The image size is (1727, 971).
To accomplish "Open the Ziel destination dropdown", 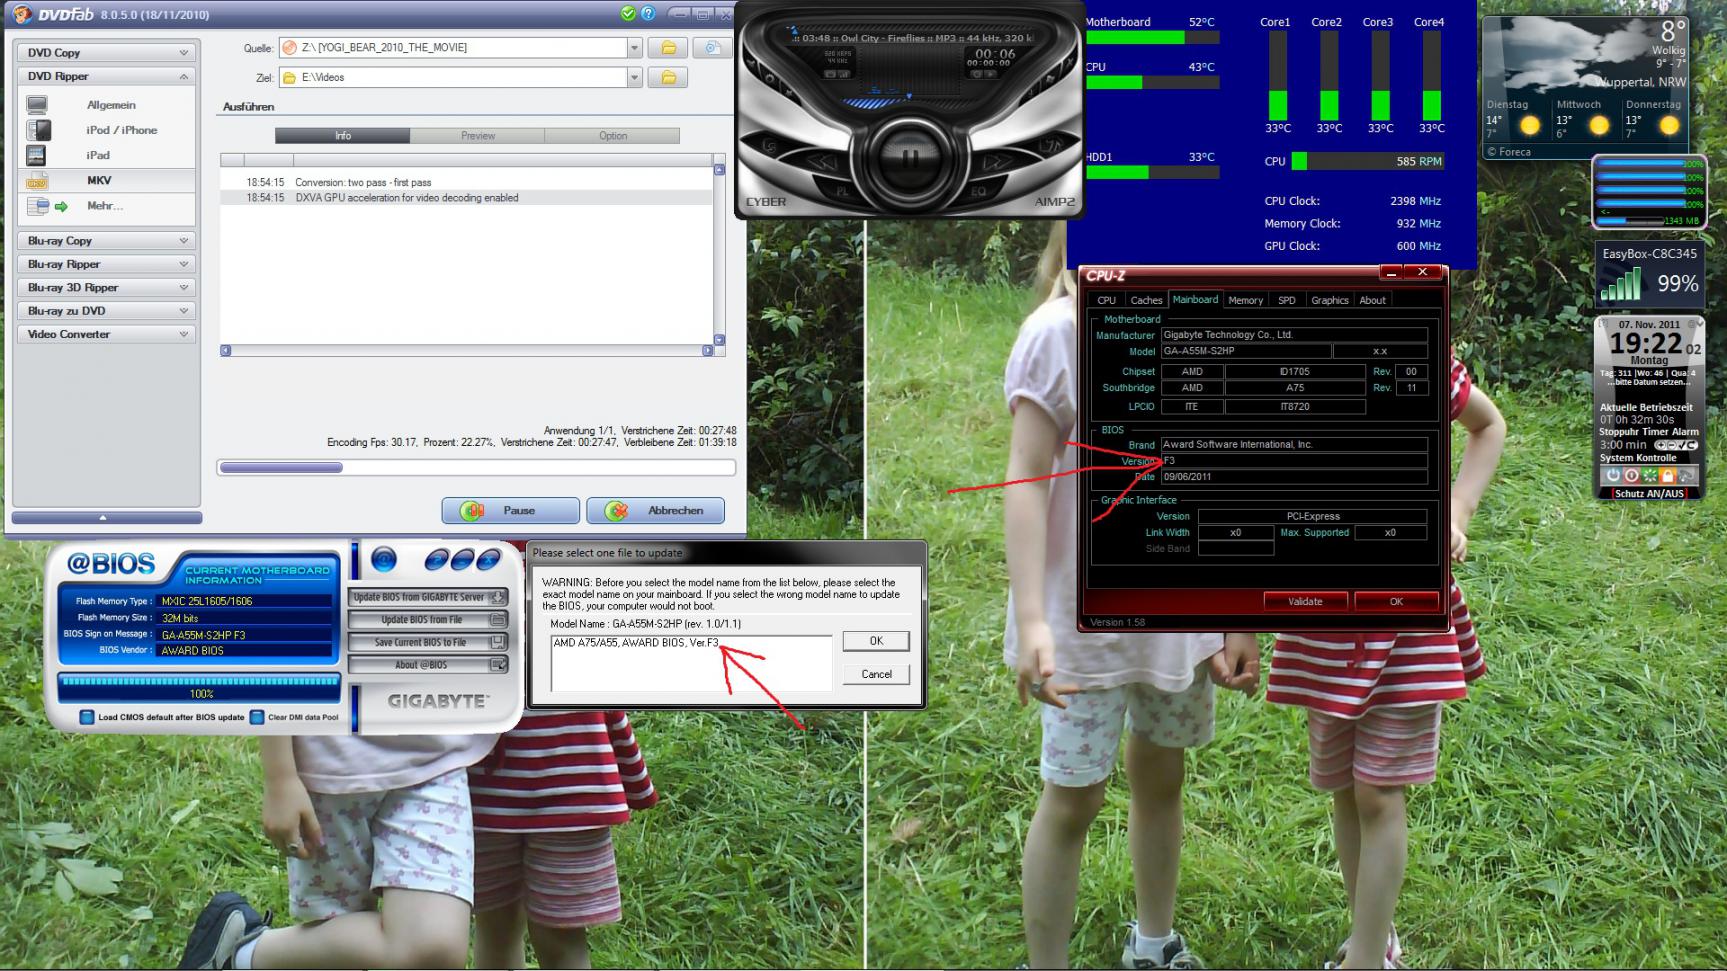I will coord(634,77).
